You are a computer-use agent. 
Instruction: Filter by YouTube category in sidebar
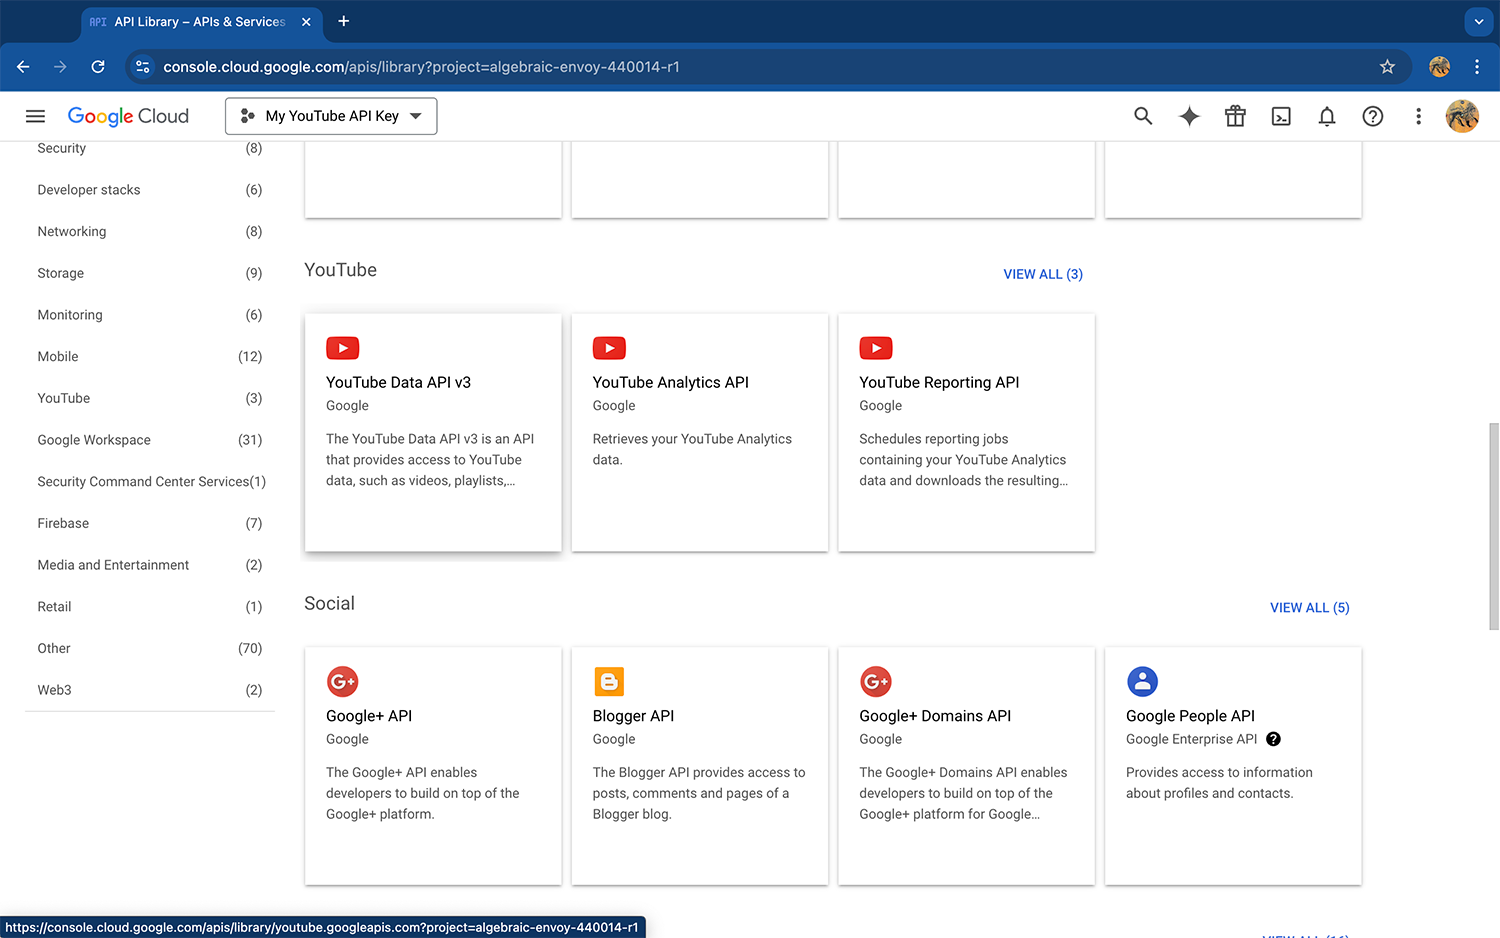[x=150, y=398]
